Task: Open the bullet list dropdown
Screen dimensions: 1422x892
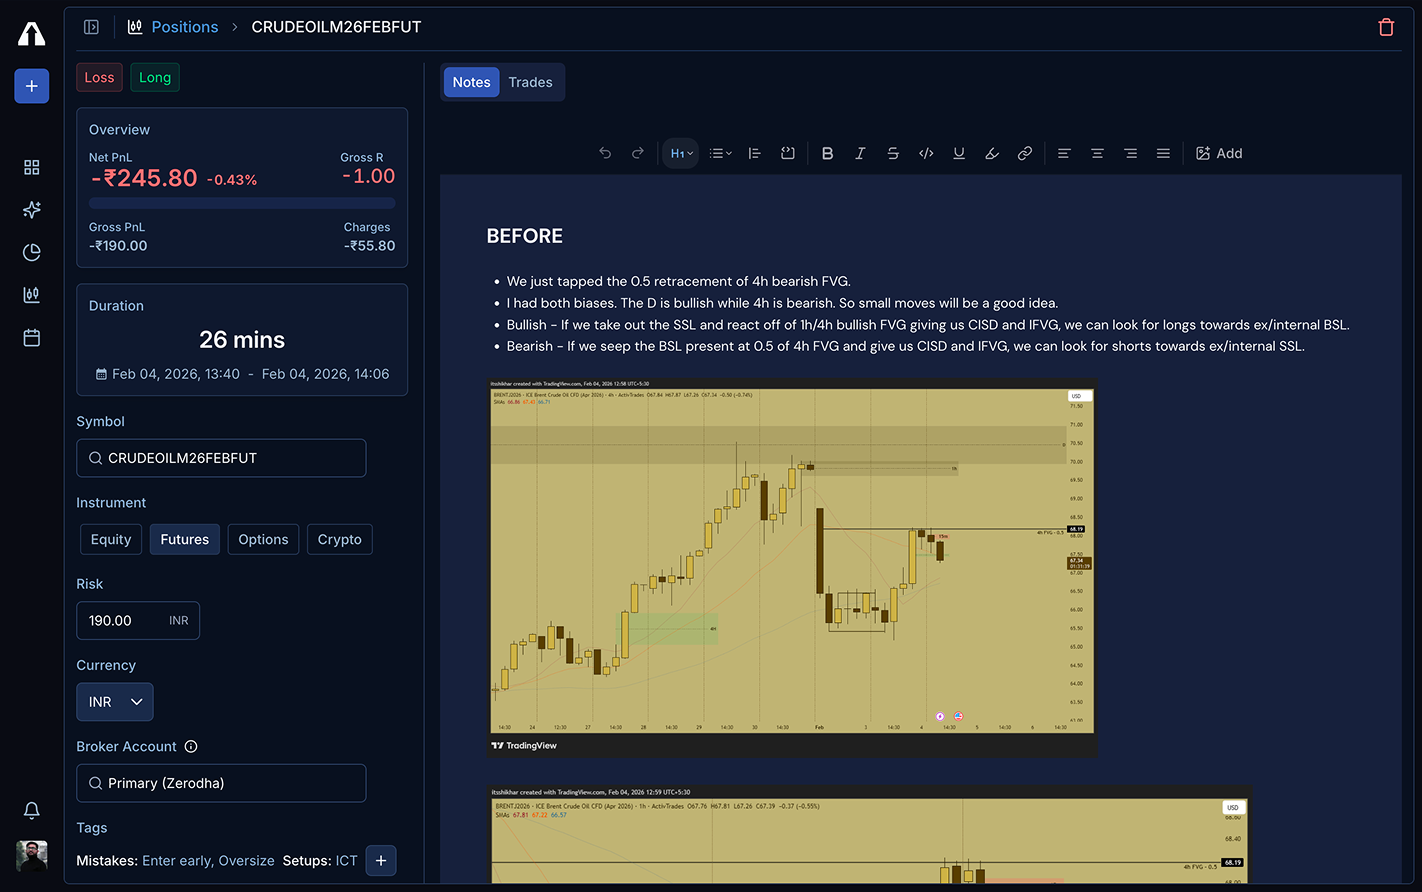Action: point(719,152)
